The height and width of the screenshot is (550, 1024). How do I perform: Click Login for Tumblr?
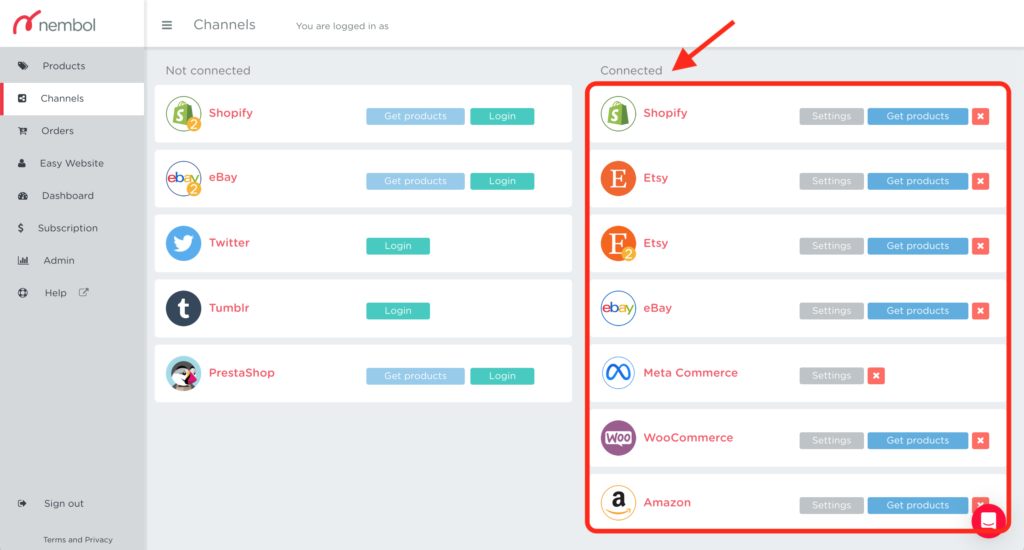(x=398, y=311)
